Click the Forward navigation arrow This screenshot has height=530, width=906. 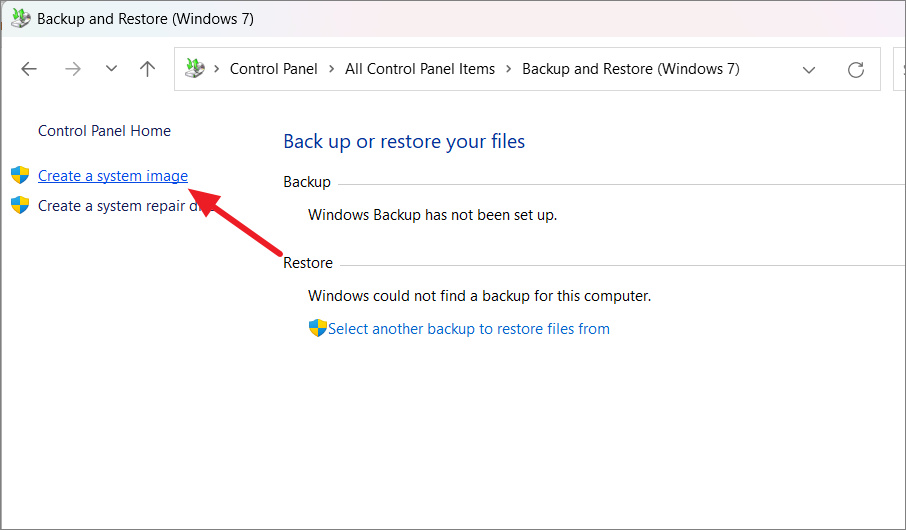[x=73, y=69]
